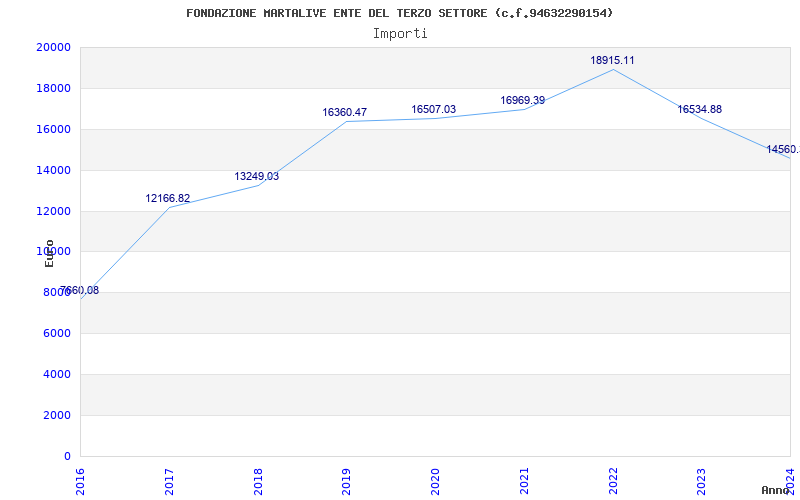Select the 16360.47 value for 2019

pos(344,113)
